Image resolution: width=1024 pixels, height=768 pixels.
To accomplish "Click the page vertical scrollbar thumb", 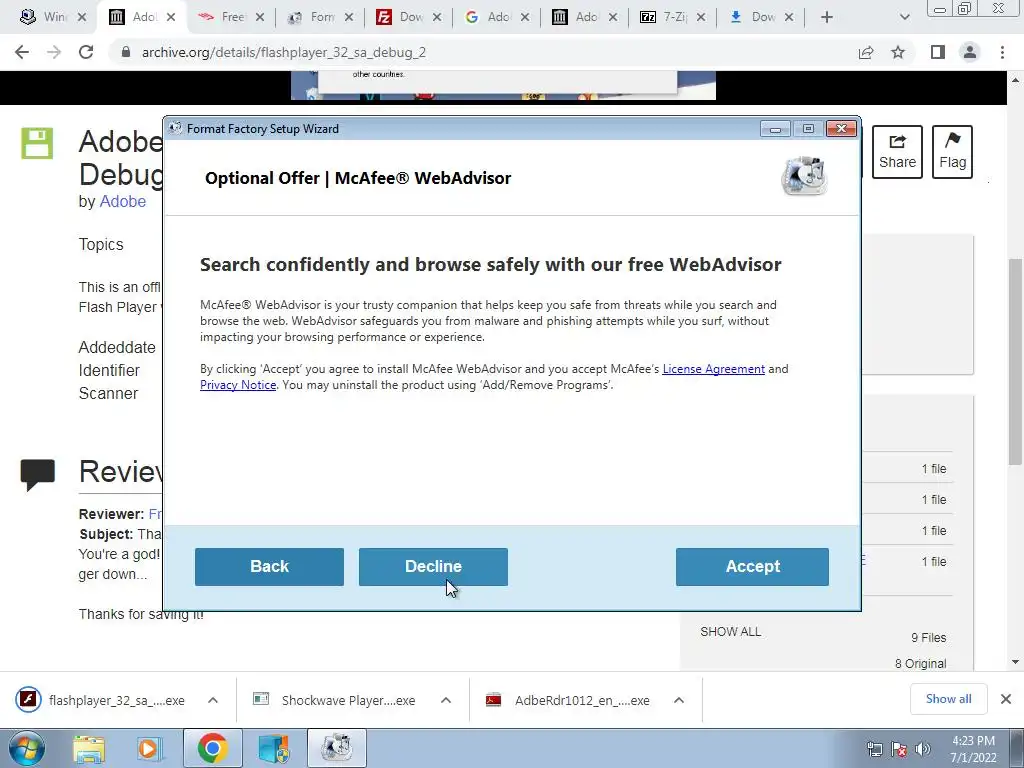I will pos(1015,362).
